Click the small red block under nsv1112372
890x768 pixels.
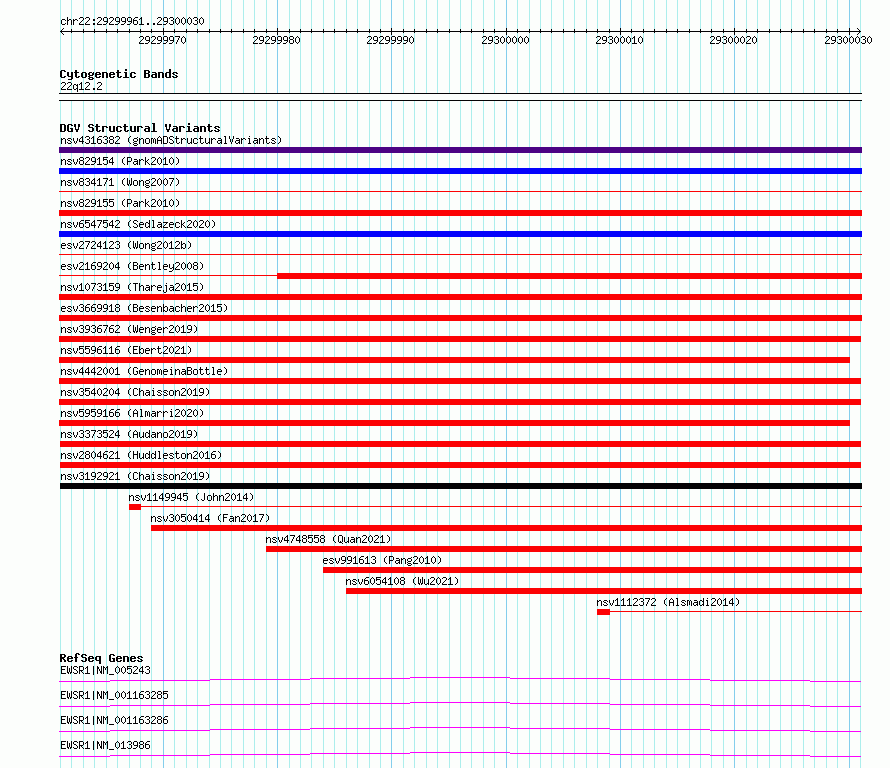point(603,612)
